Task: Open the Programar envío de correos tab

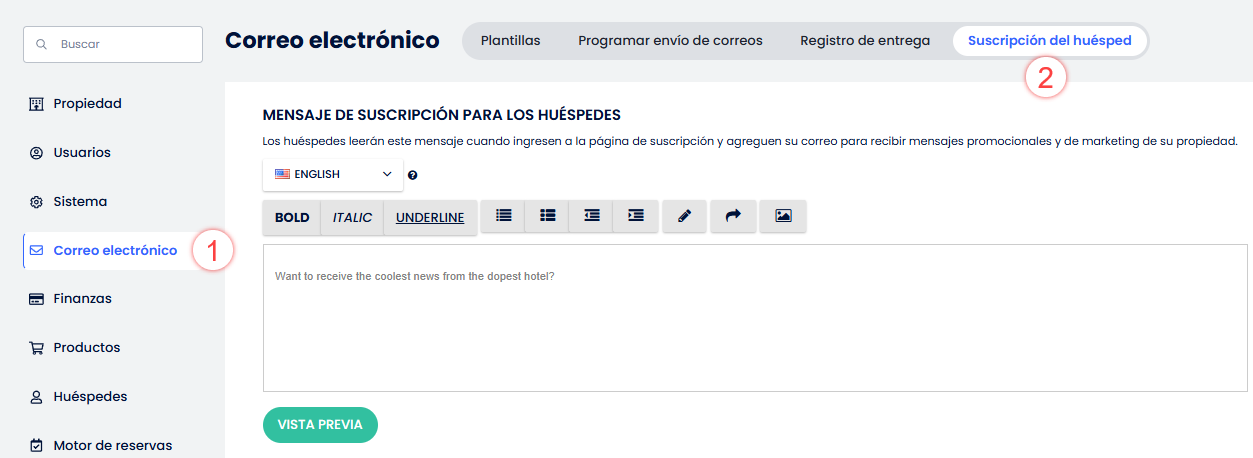Action: (670, 41)
